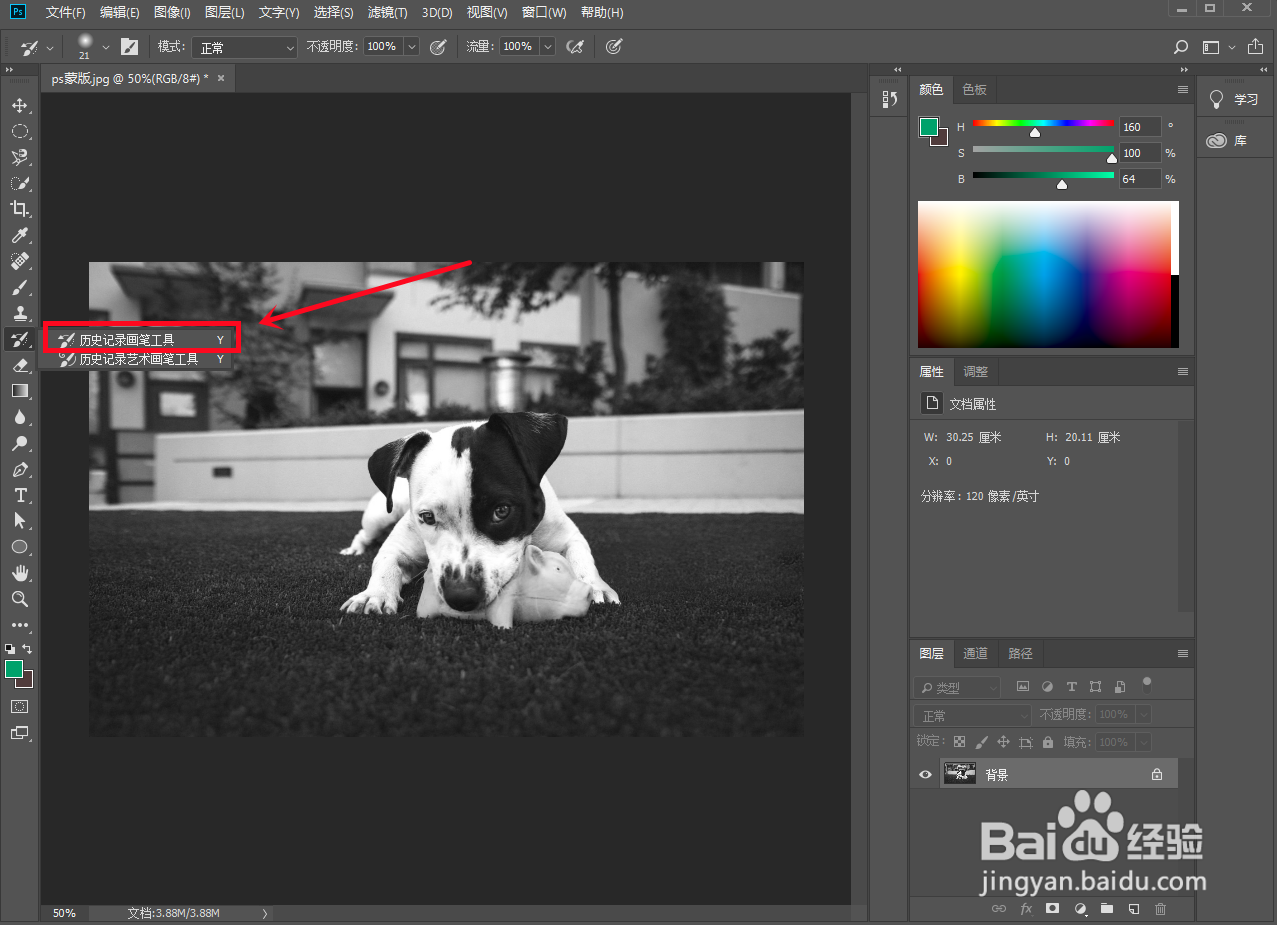Viewport: 1277px width, 925px height.
Task: Open the layer filter 类型 dropdown
Action: pyautogui.click(x=957, y=687)
